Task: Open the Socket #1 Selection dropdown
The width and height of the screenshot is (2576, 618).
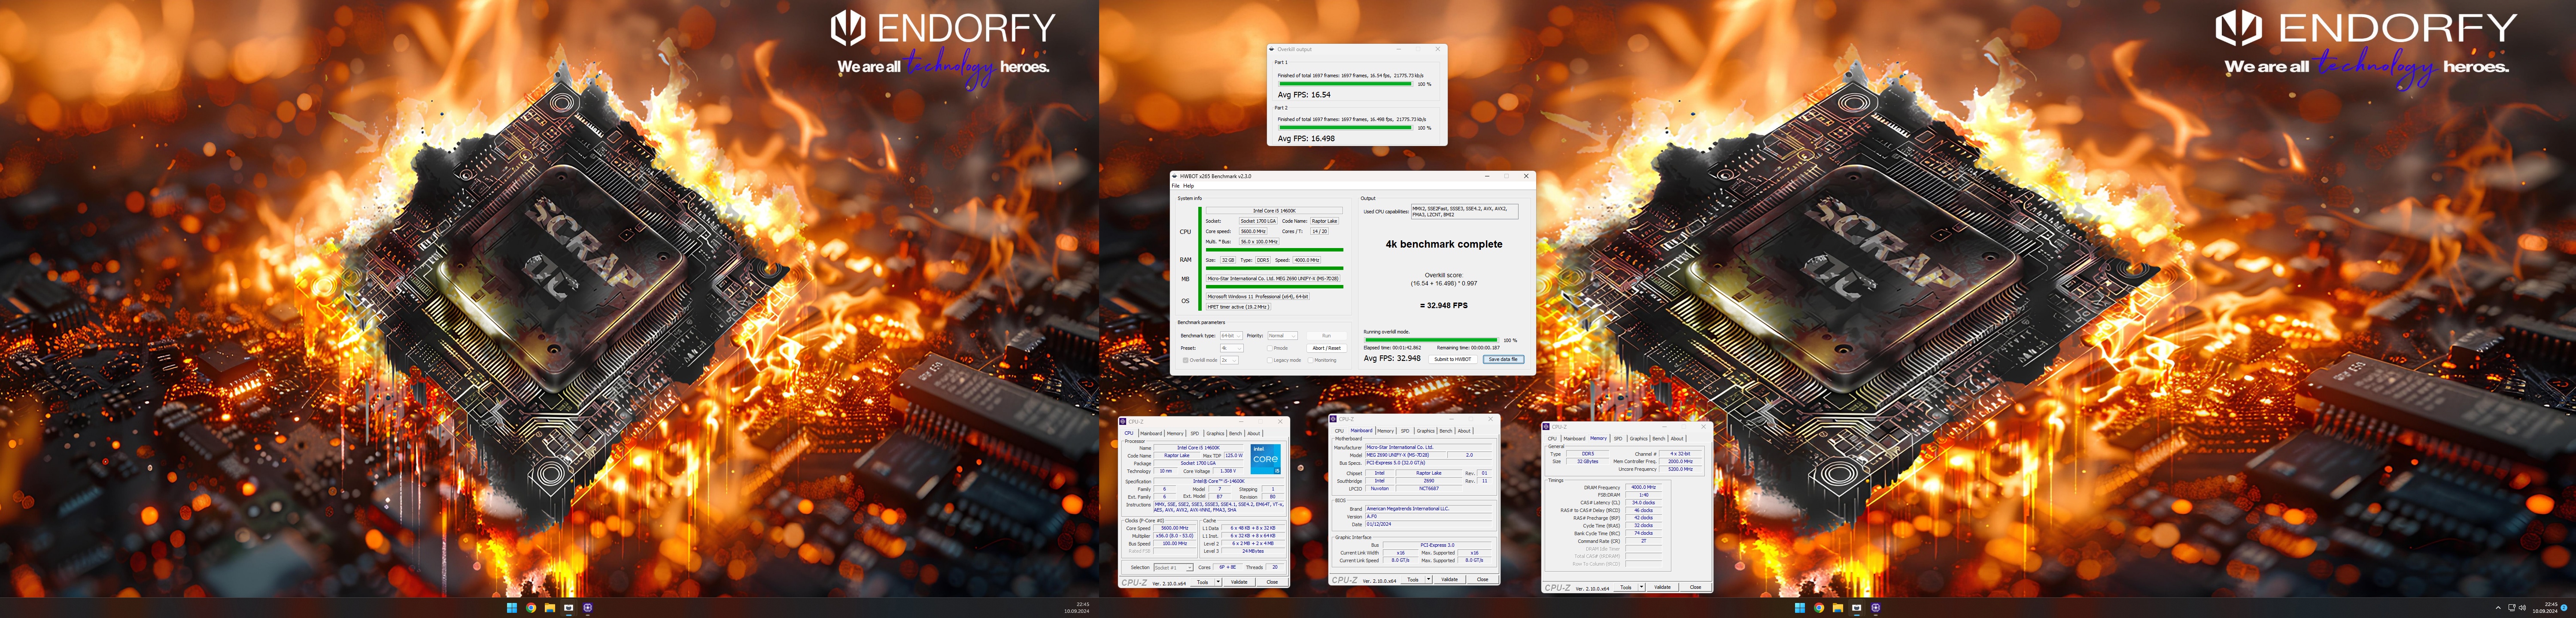Action: 1173,568
